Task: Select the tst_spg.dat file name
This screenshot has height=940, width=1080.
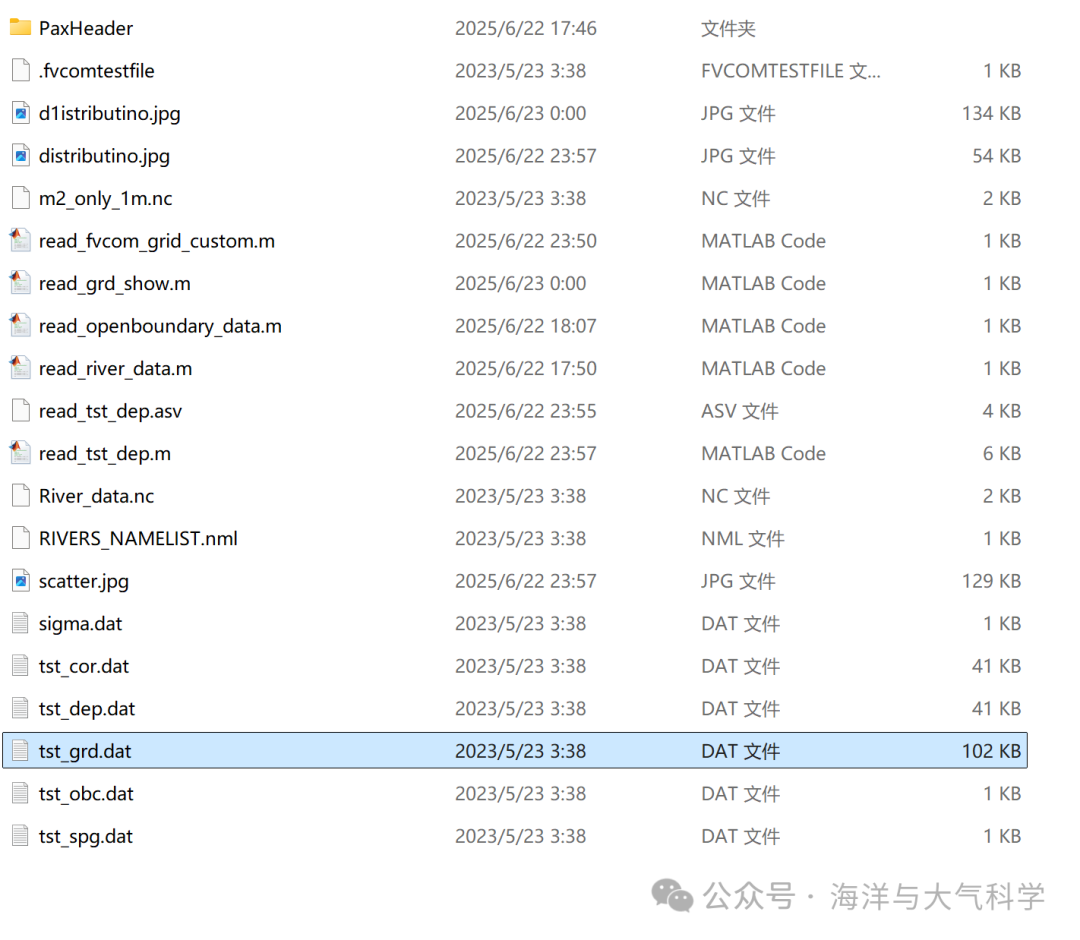Action: click(x=85, y=836)
